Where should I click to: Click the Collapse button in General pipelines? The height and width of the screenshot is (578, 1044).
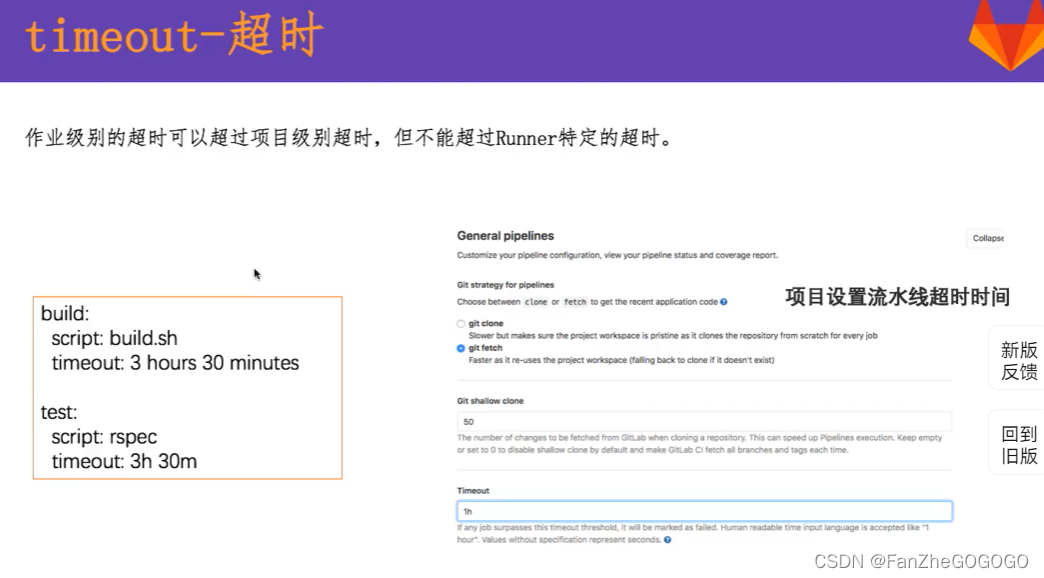[x=986, y=238]
